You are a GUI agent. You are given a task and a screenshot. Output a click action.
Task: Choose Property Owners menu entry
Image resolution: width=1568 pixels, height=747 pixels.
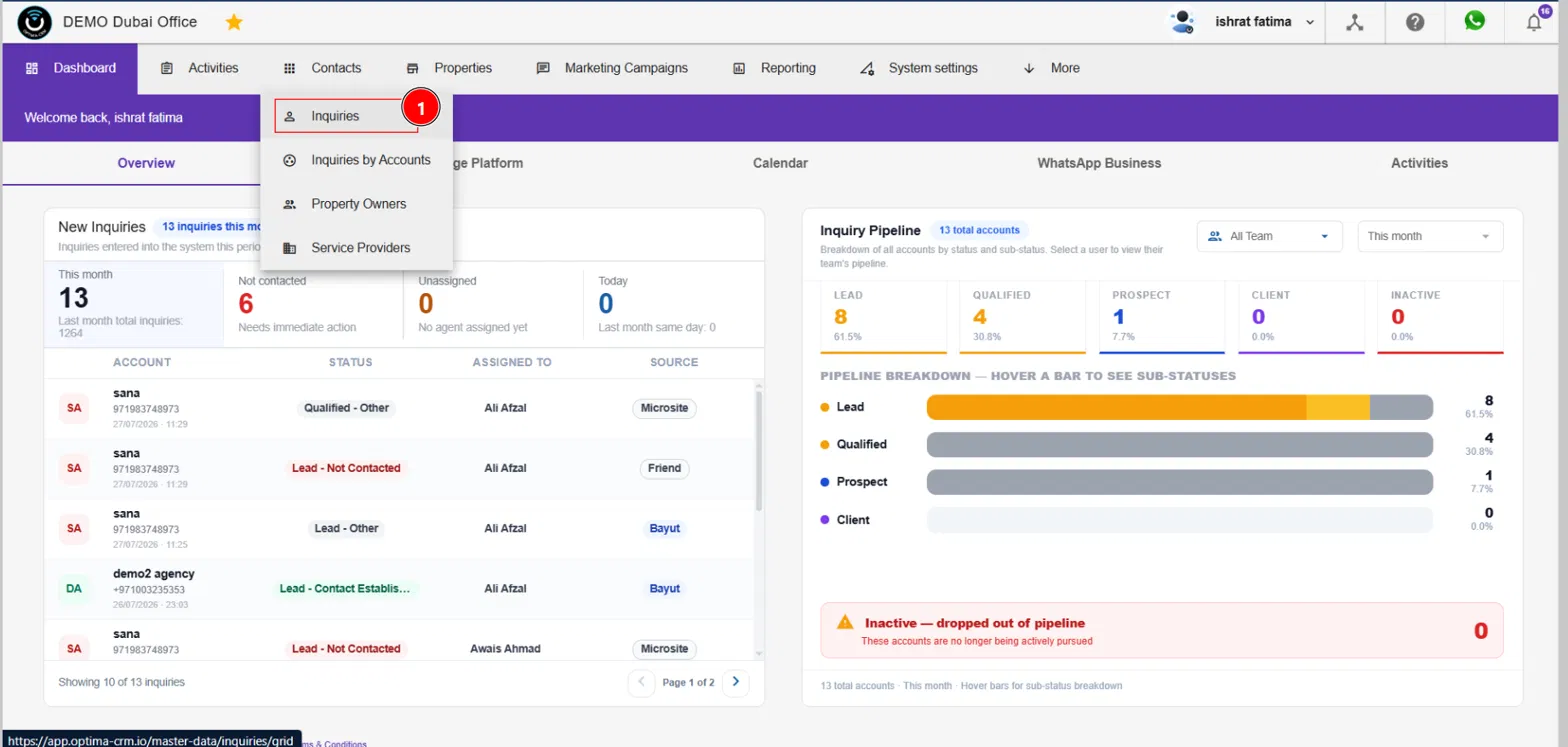tap(357, 204)
